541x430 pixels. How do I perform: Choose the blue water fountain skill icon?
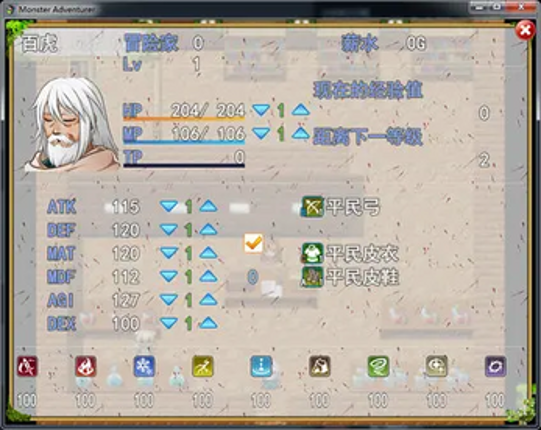261,367
